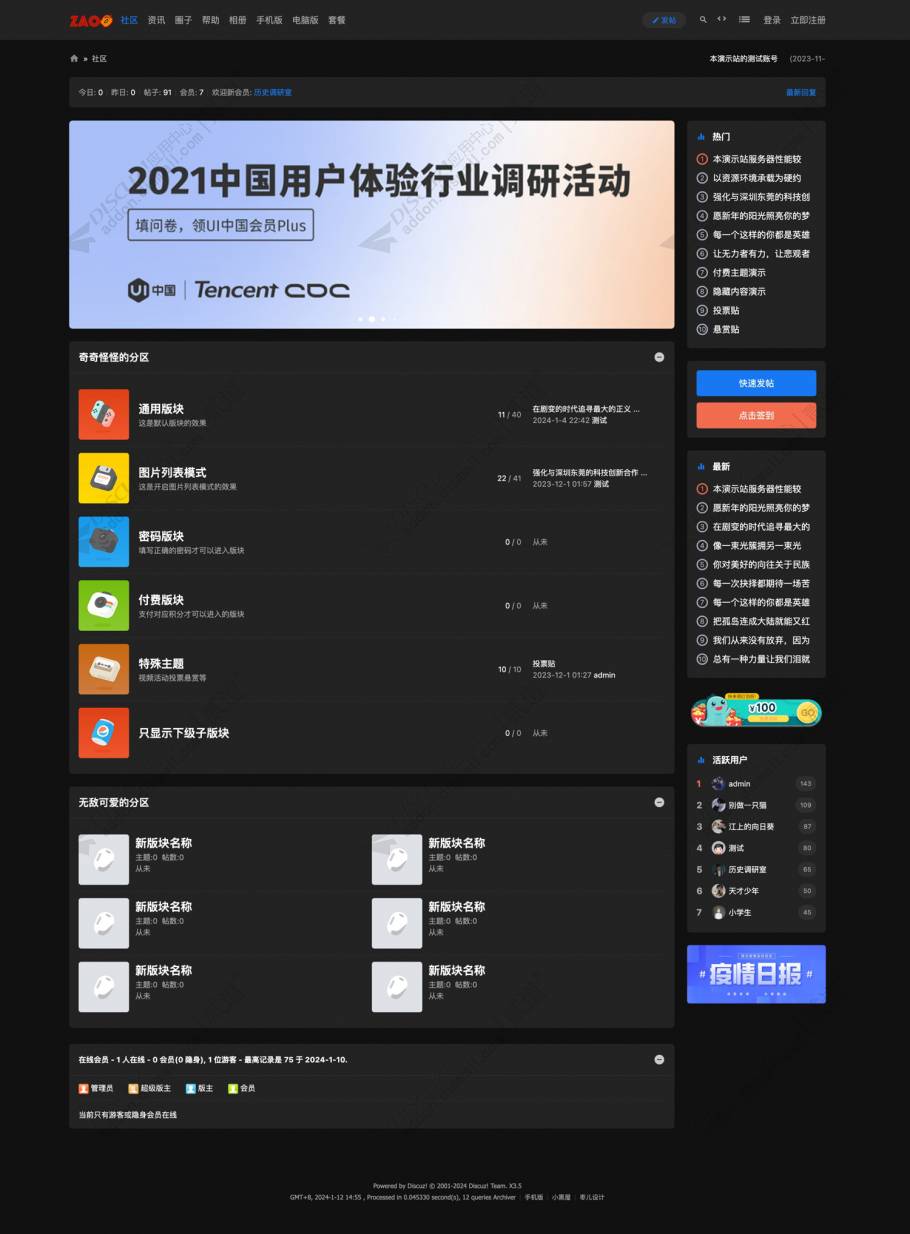
Task: Click the blue 快速发帖 button
Action: 756,383
